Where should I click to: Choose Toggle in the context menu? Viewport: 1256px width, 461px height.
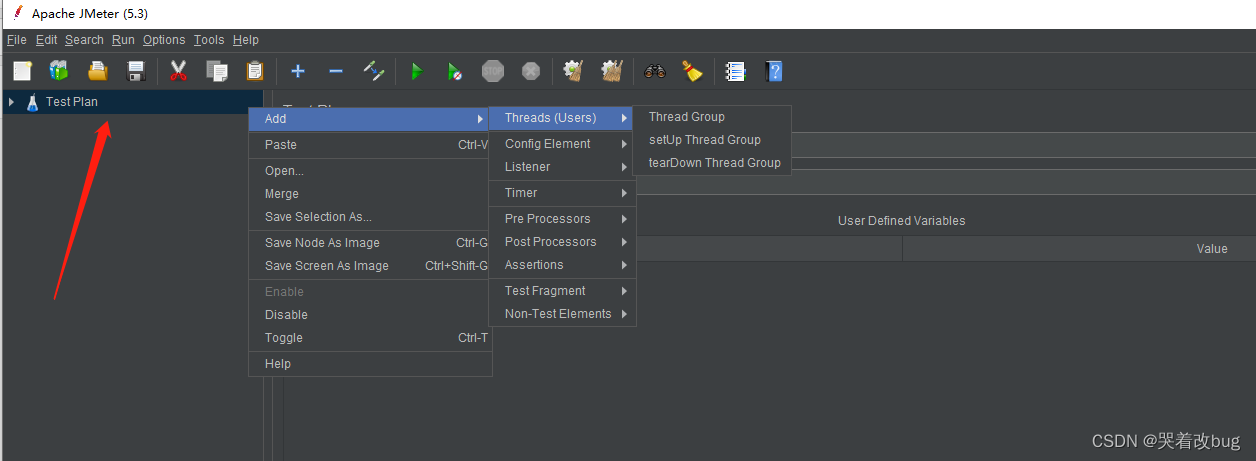pos(370,338)
